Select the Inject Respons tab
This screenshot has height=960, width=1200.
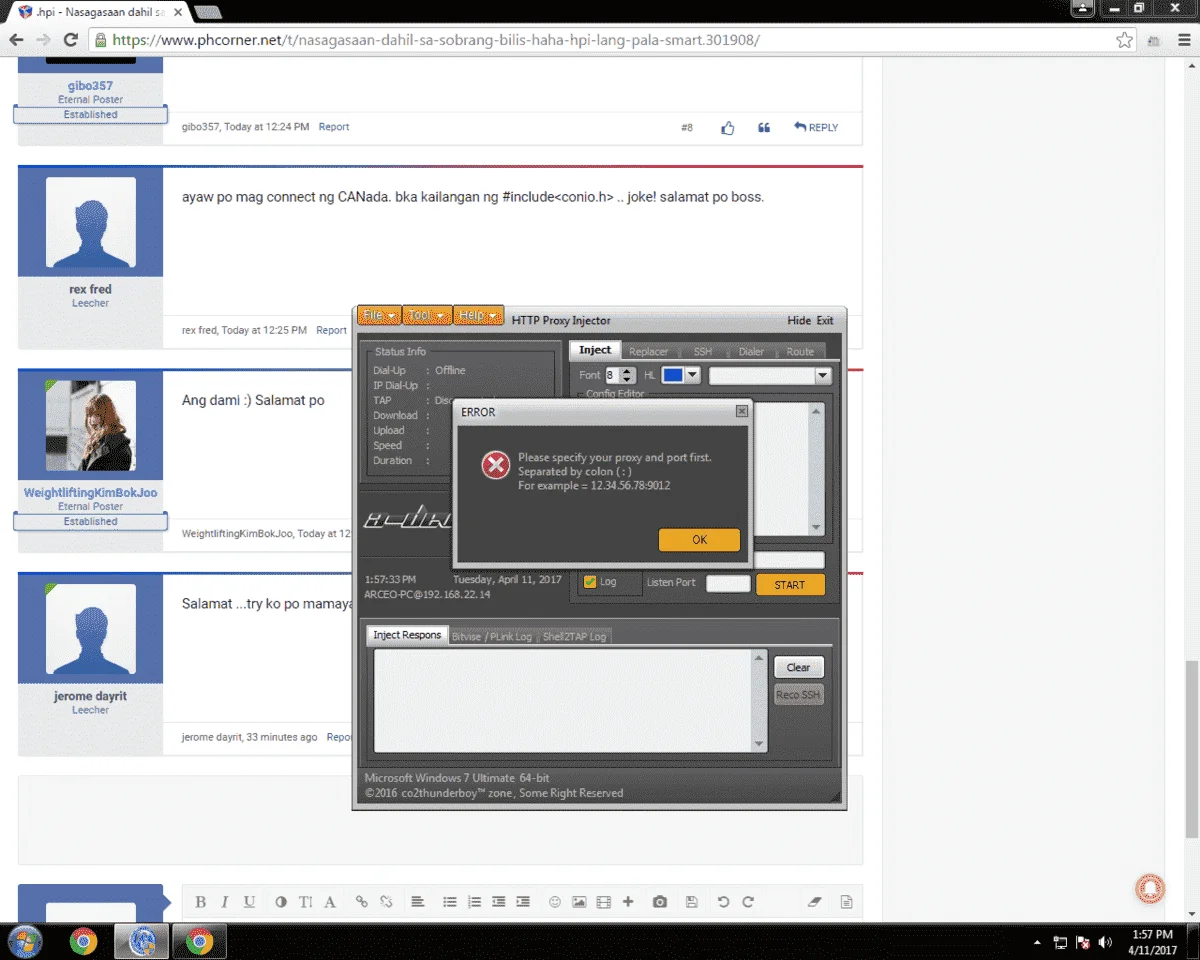(407, 635)
